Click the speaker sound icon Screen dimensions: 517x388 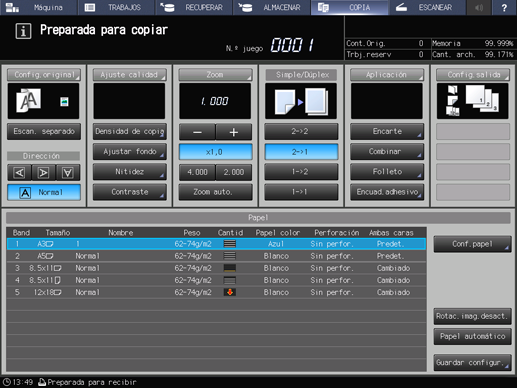click(x=479, y=7)
